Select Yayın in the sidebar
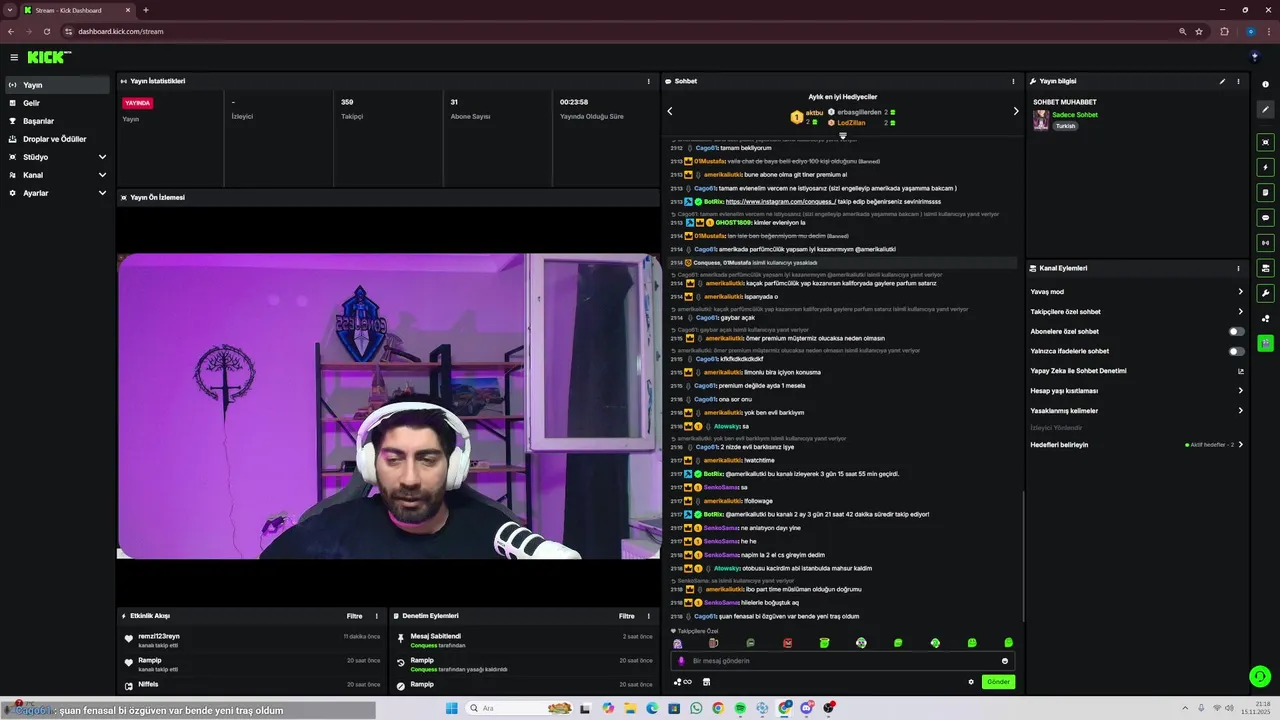1280x720 pixels. (x=58, y=85)
